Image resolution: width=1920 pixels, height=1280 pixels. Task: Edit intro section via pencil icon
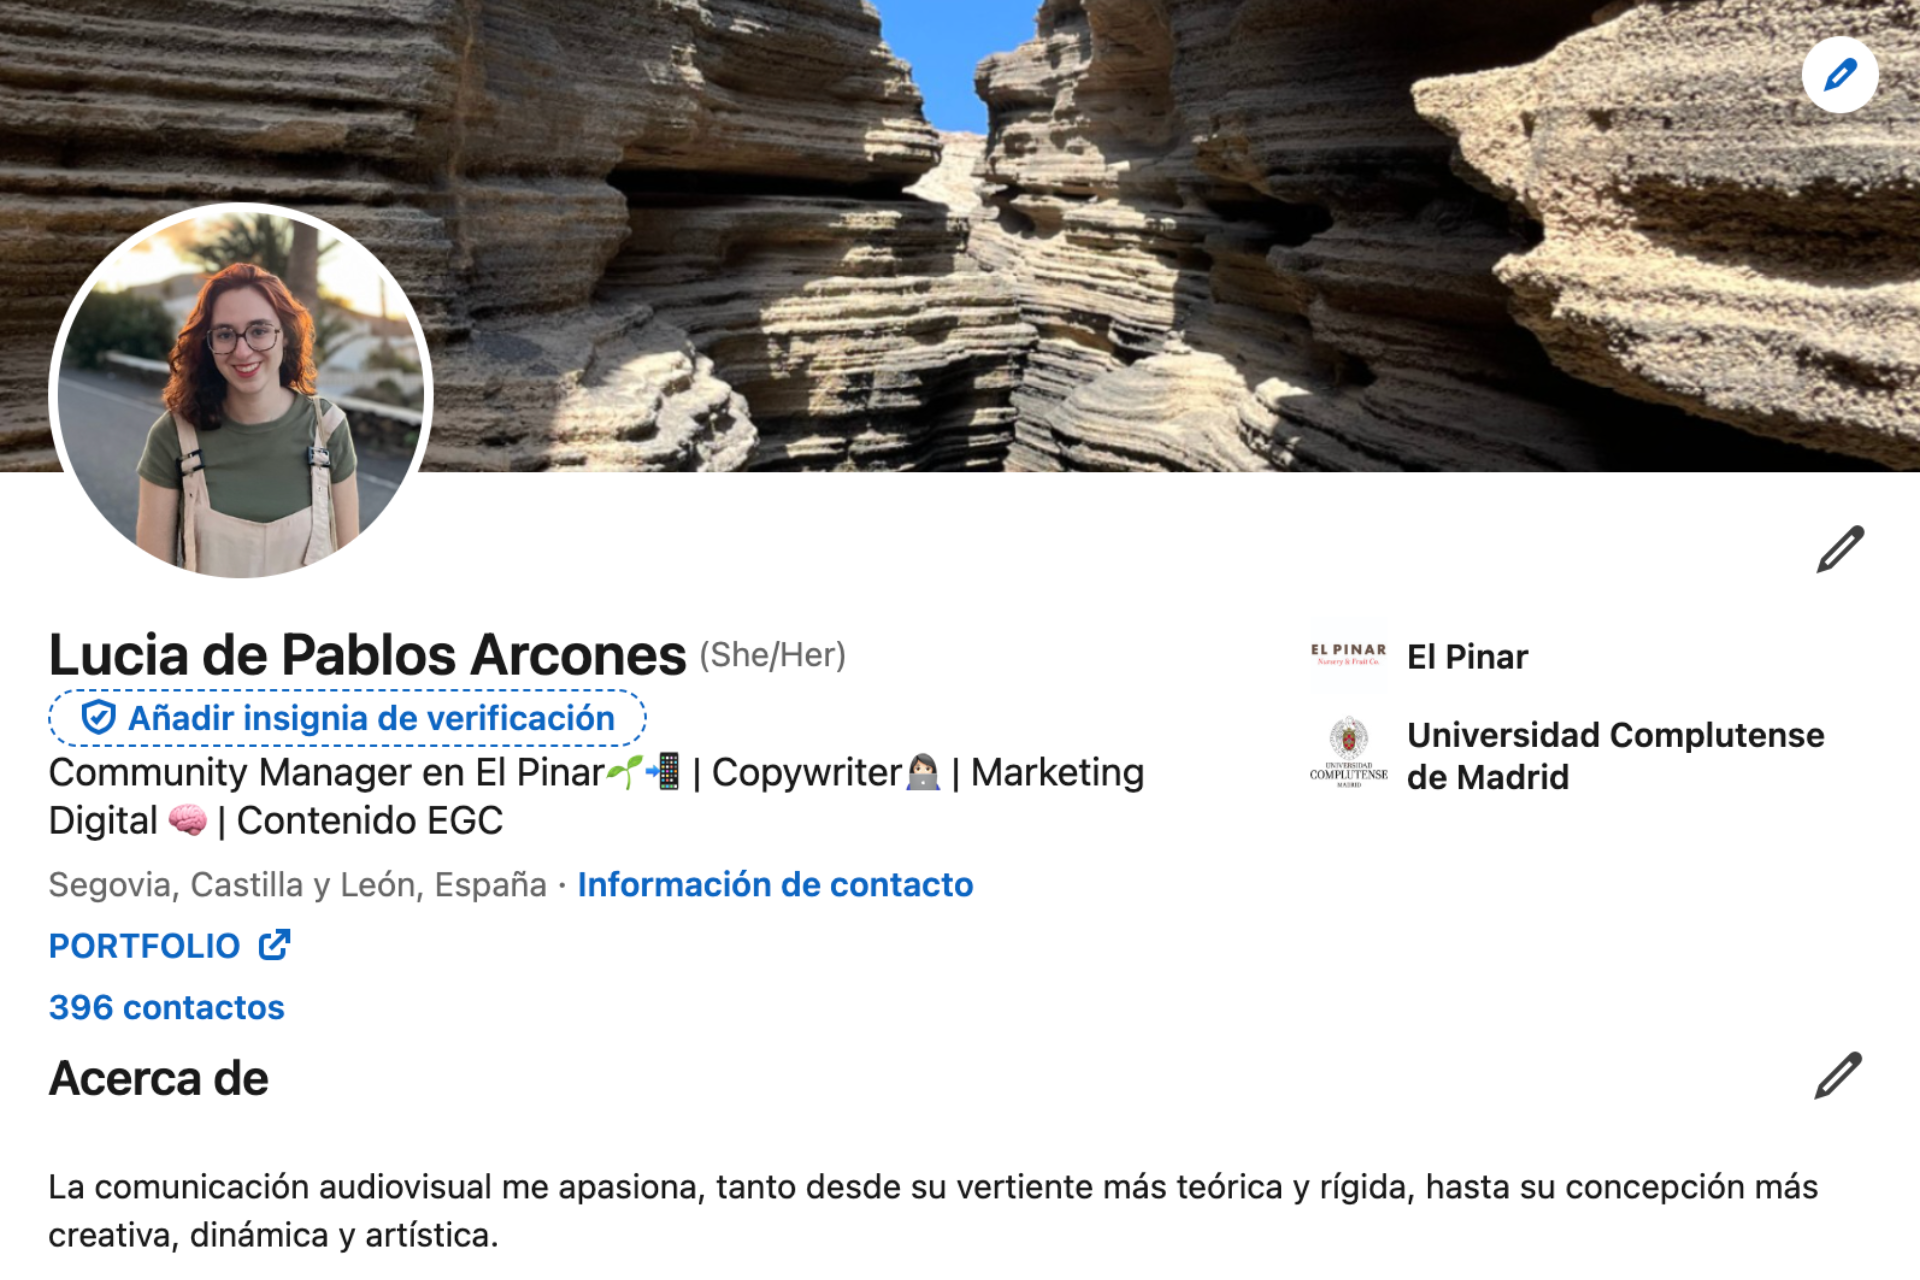point(1840,548)
